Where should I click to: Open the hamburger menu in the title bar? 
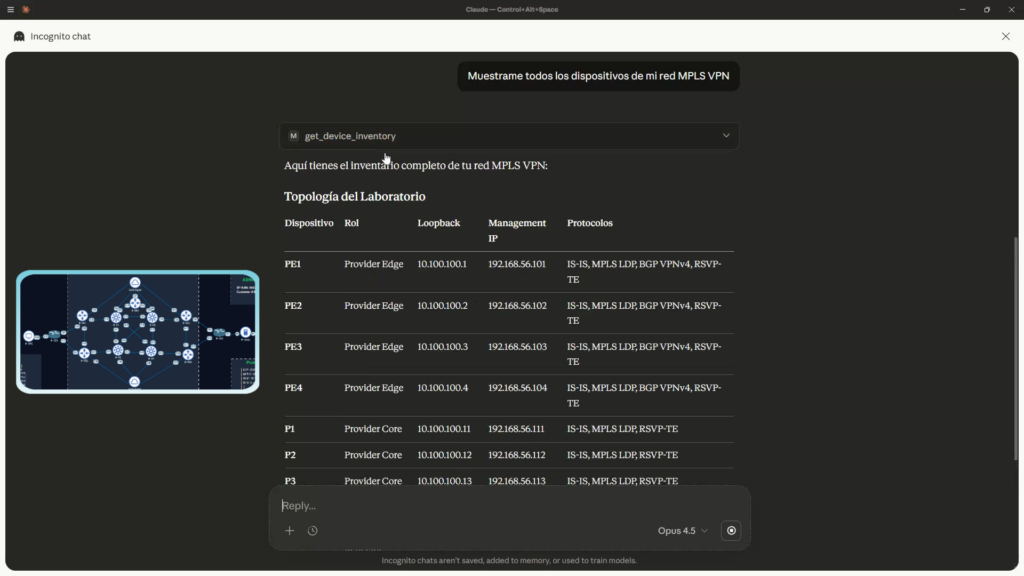coord(10,9)
